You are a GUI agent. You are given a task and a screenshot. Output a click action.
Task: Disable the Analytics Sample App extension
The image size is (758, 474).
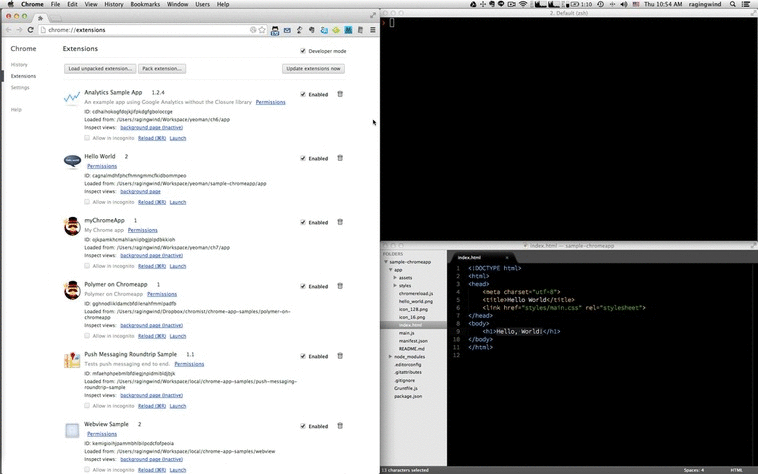303,94
